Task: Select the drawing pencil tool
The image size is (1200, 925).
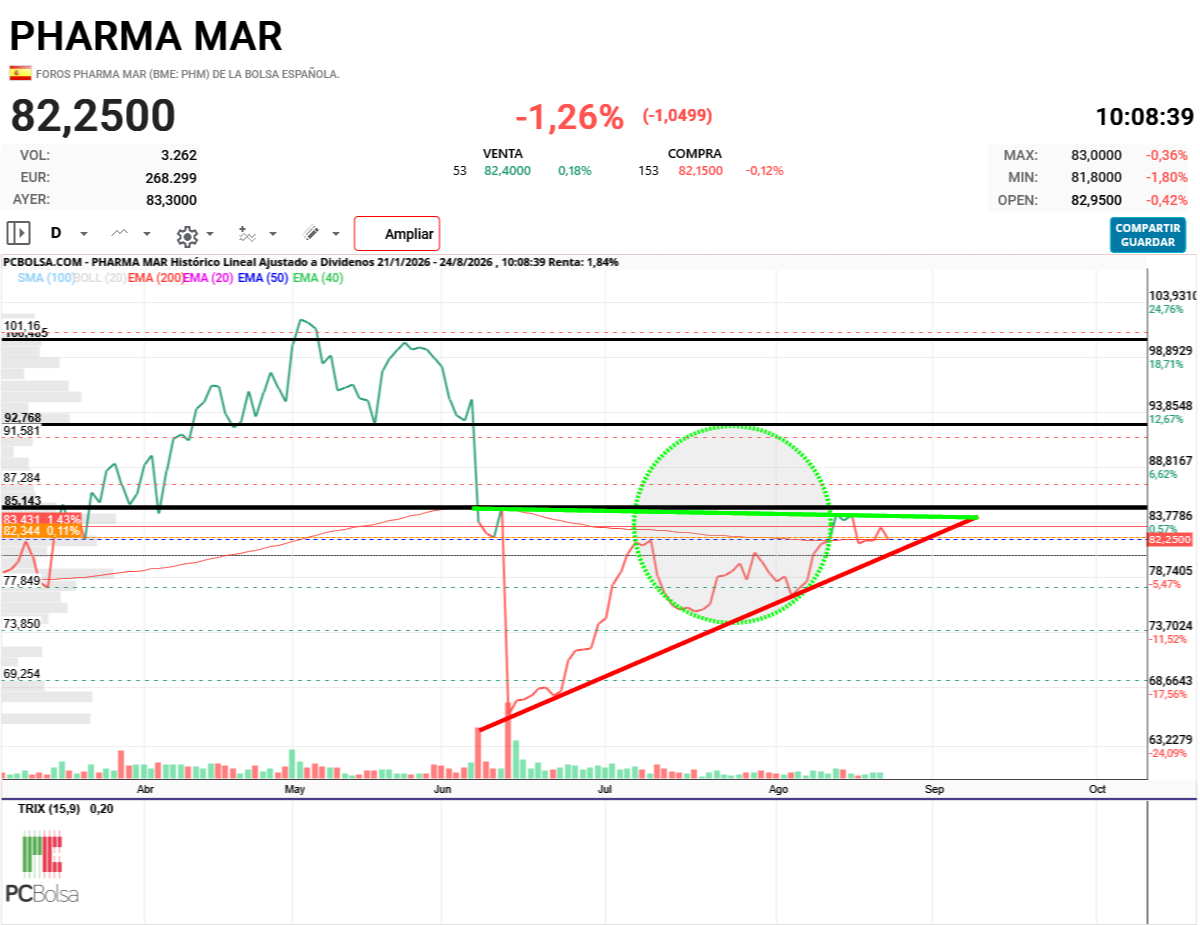Action: click(311, 233)
